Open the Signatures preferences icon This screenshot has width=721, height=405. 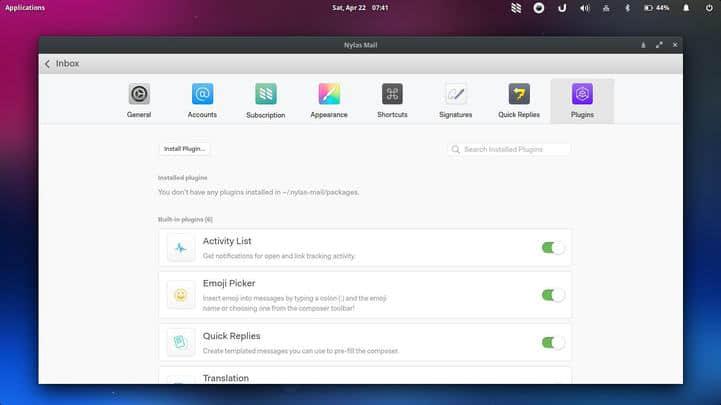tap(456, 94)
